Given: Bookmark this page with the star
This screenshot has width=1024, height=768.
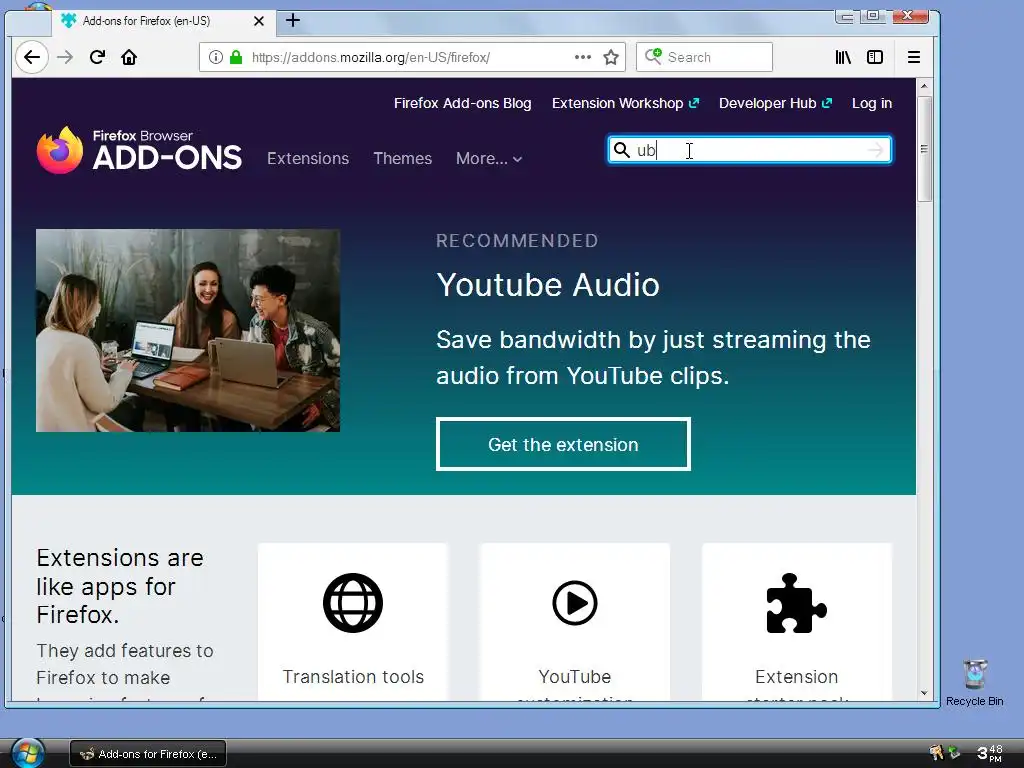Looking at the screenshot, I should tap(611, 57).
